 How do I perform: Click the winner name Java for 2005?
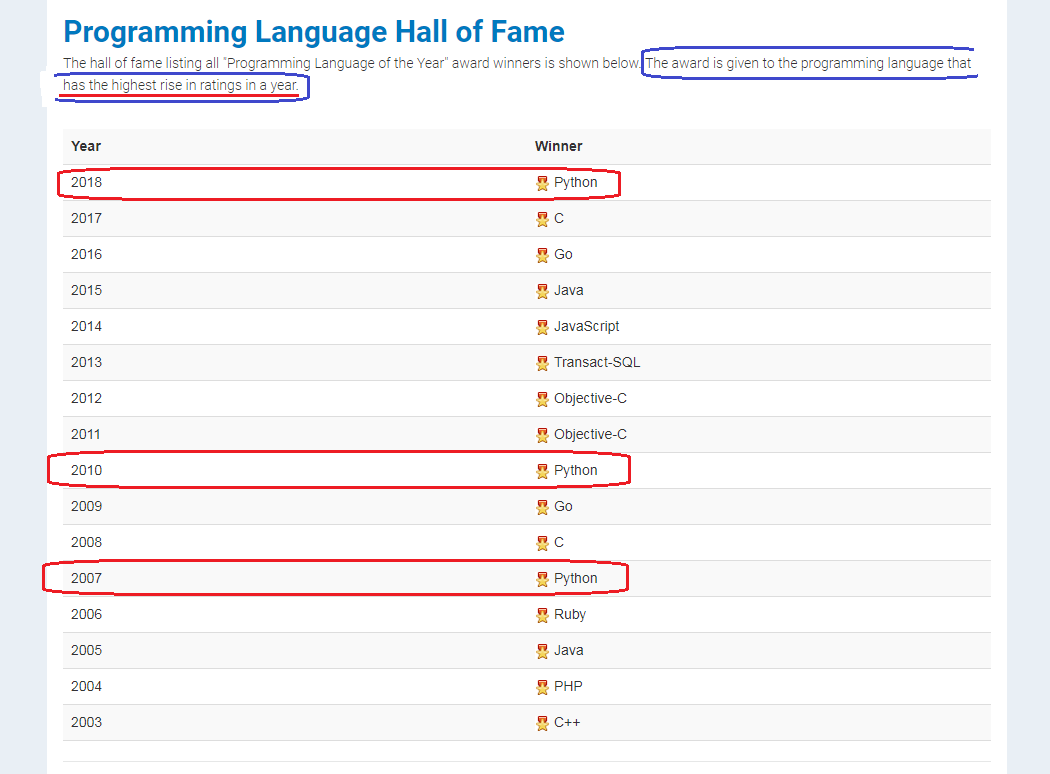(569, 650)
